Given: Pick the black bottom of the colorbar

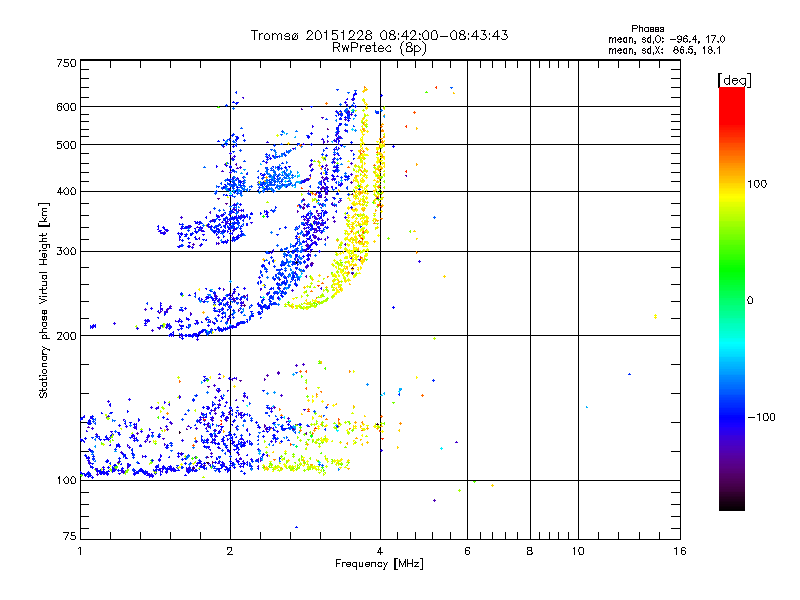Looking at the screenshot, I should (732, 503).
